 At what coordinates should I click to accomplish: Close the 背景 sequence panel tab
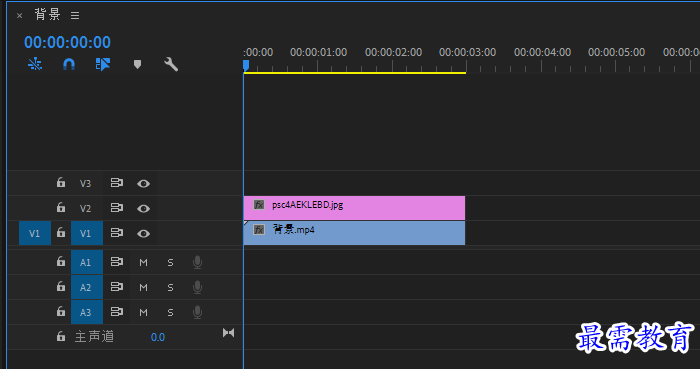[x=19, y=16]
